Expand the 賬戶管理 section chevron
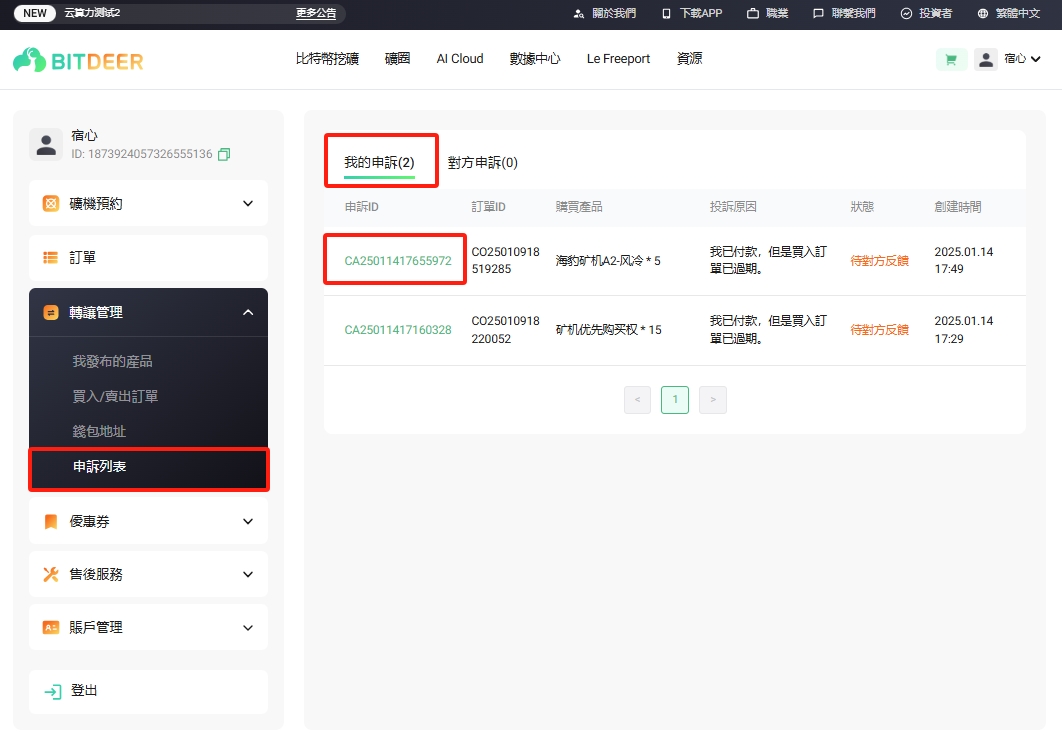The height and width of the screenshot is (741, 1062). tap(248, 627)
